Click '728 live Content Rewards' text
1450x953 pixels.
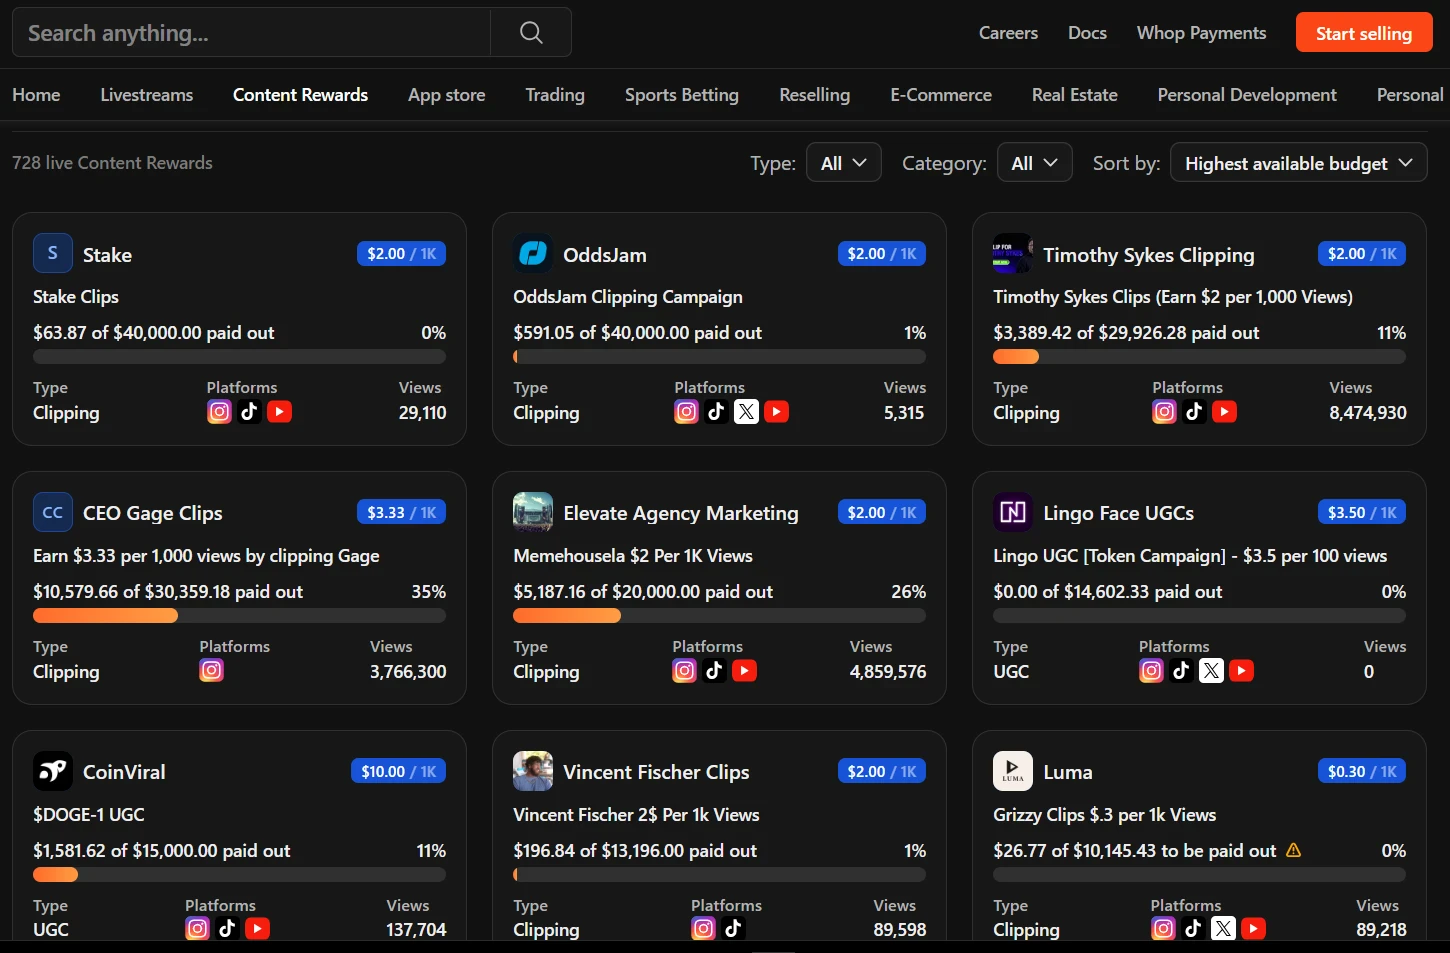coord(112,163)
